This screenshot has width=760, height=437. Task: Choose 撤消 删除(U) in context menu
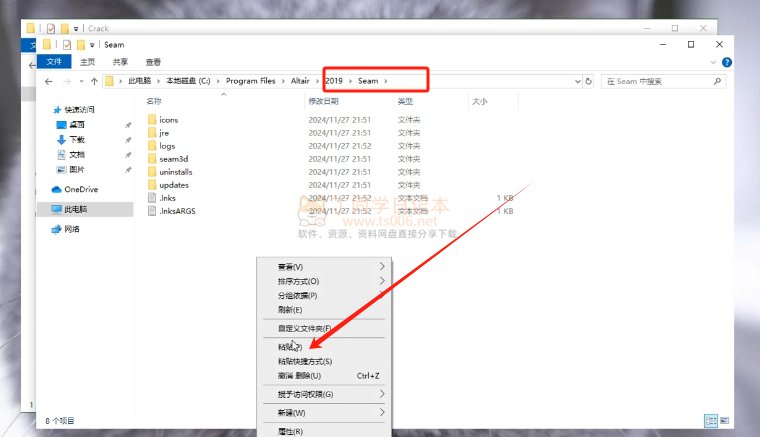[x=324, y=376]
